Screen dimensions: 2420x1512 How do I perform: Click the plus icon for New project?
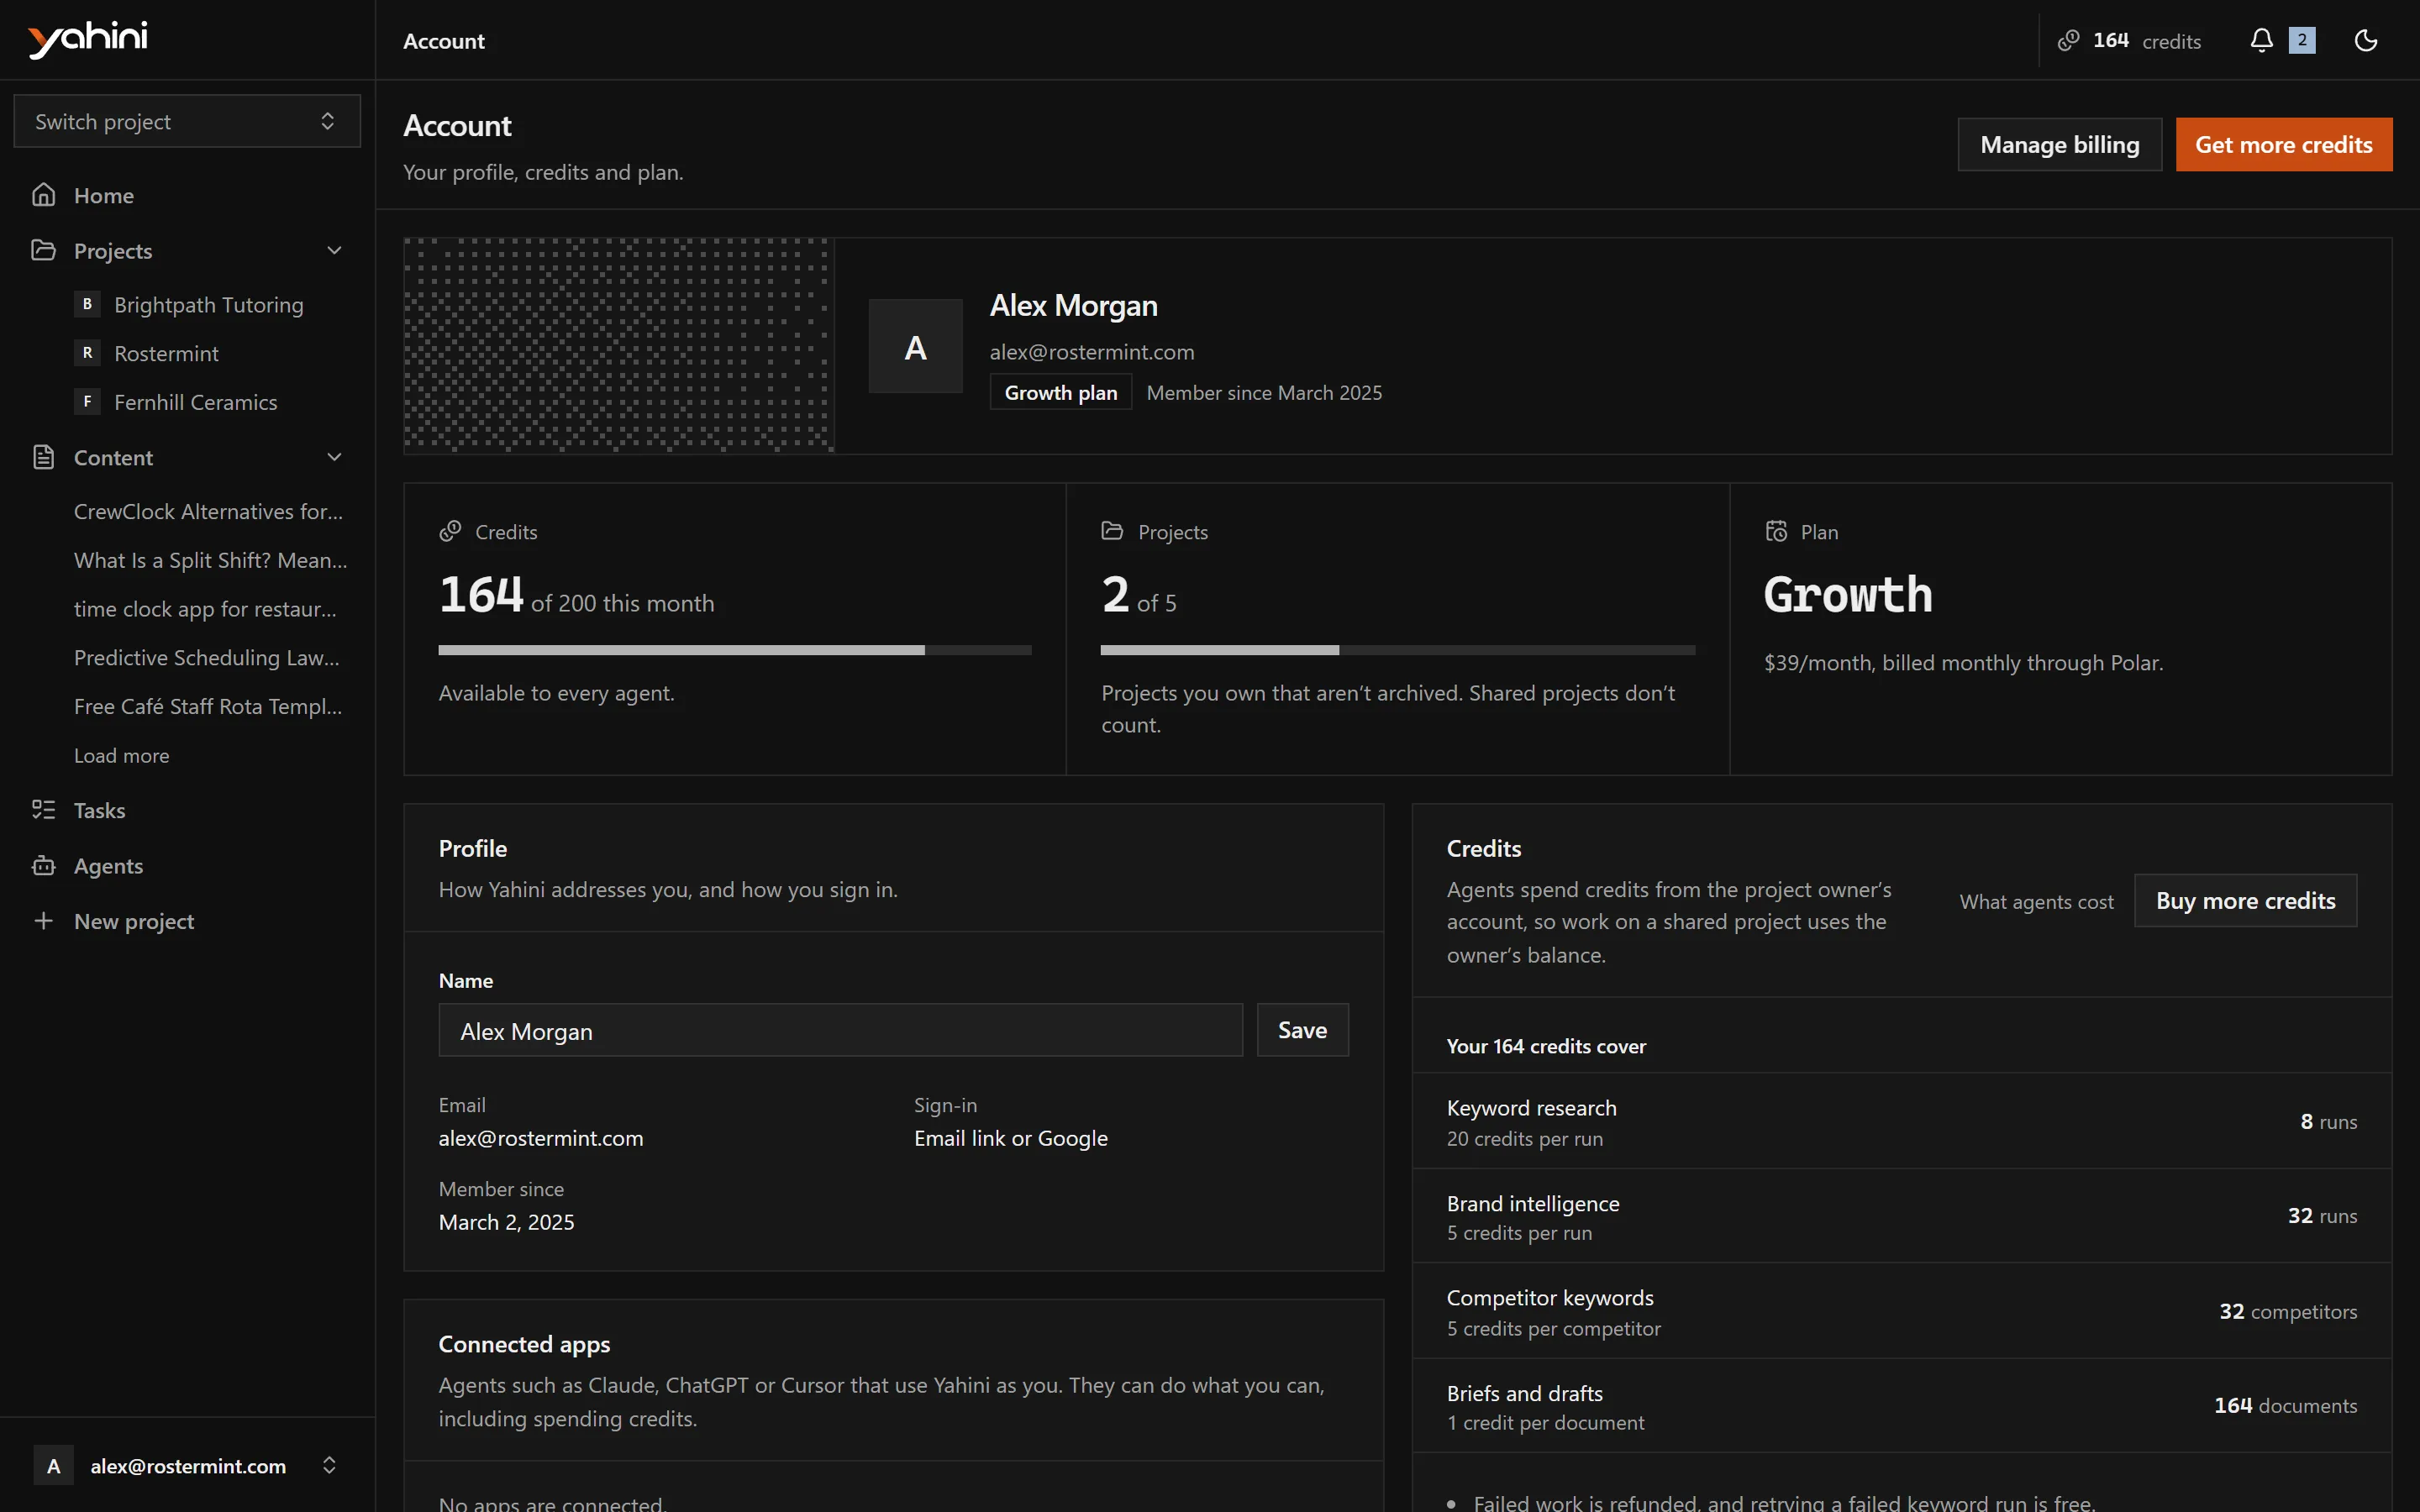(43, 921)
